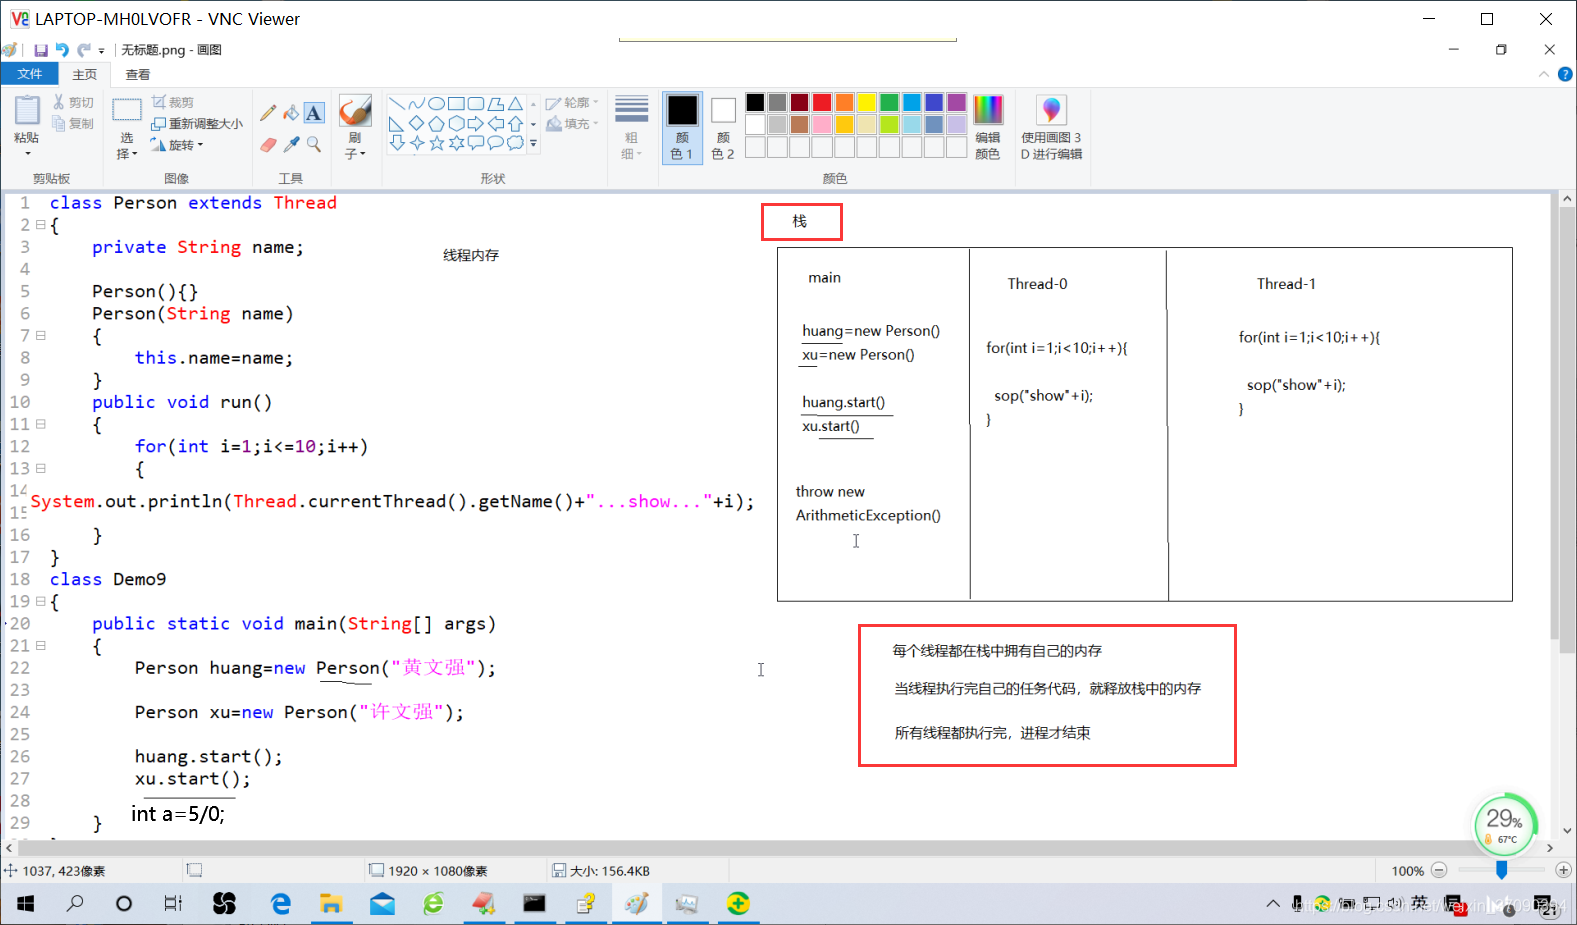
Task: Click Save icon in quick access toolbar
Action: pos(41,50)
